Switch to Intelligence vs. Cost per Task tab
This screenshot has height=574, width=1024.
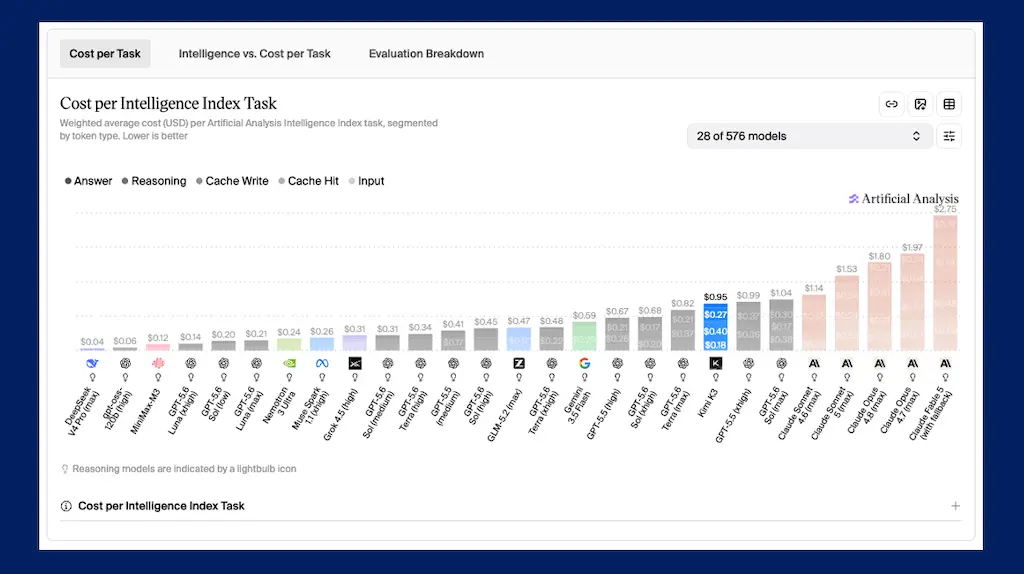coord(255,54)
